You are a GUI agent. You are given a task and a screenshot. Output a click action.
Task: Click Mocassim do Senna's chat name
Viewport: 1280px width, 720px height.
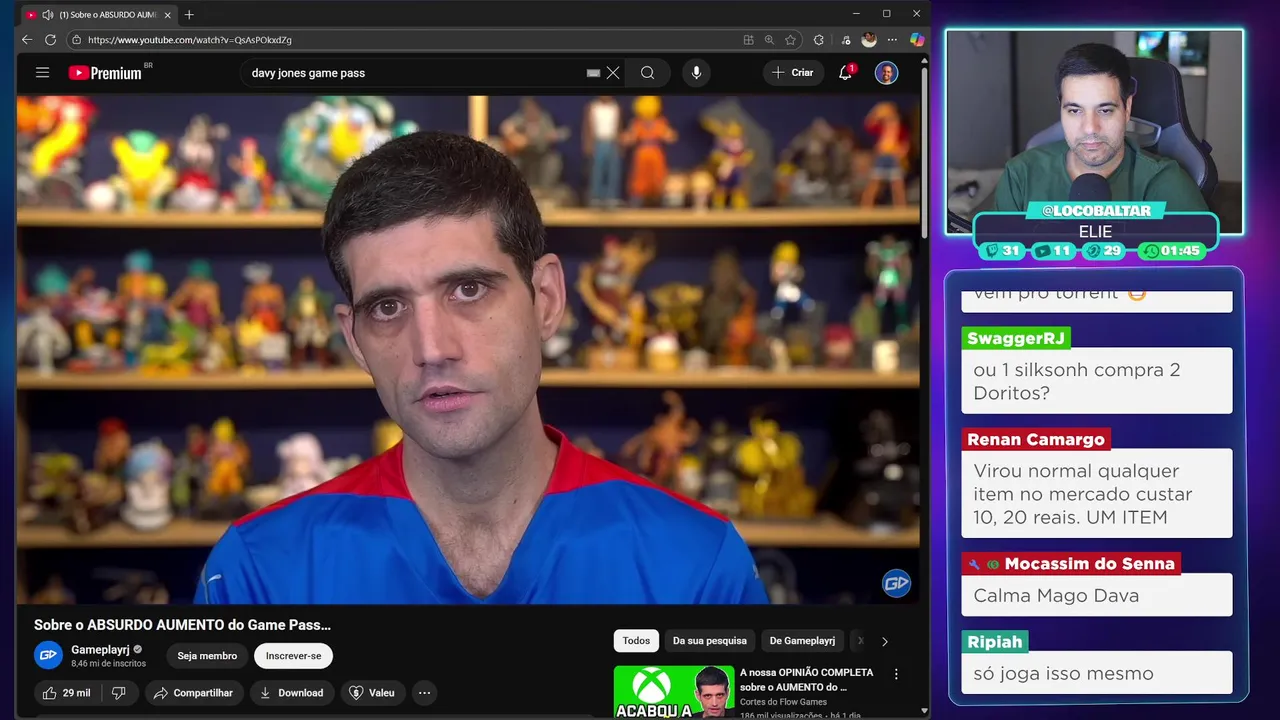(x=1089, y=564)
